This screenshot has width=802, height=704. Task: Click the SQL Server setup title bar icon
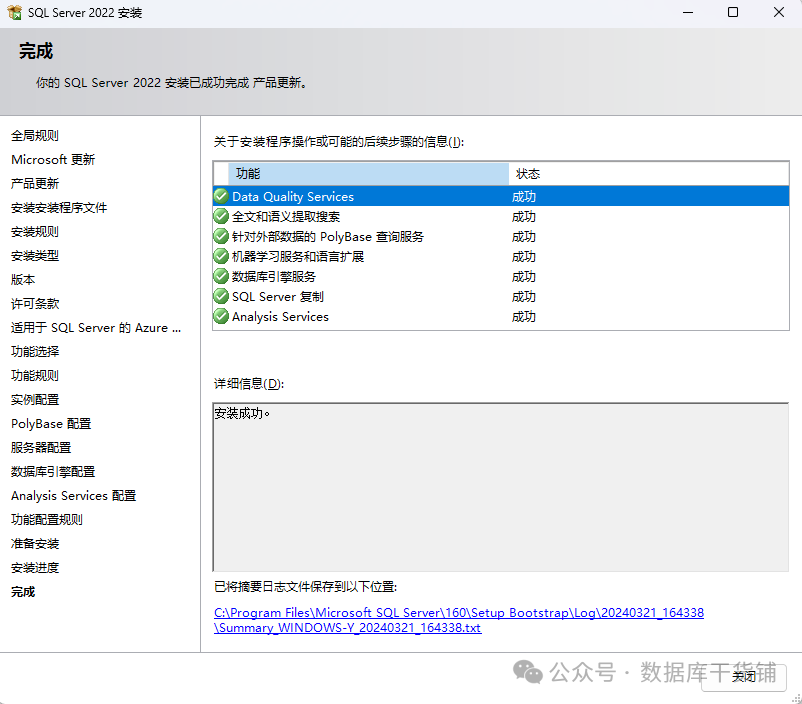pos(14,12)
